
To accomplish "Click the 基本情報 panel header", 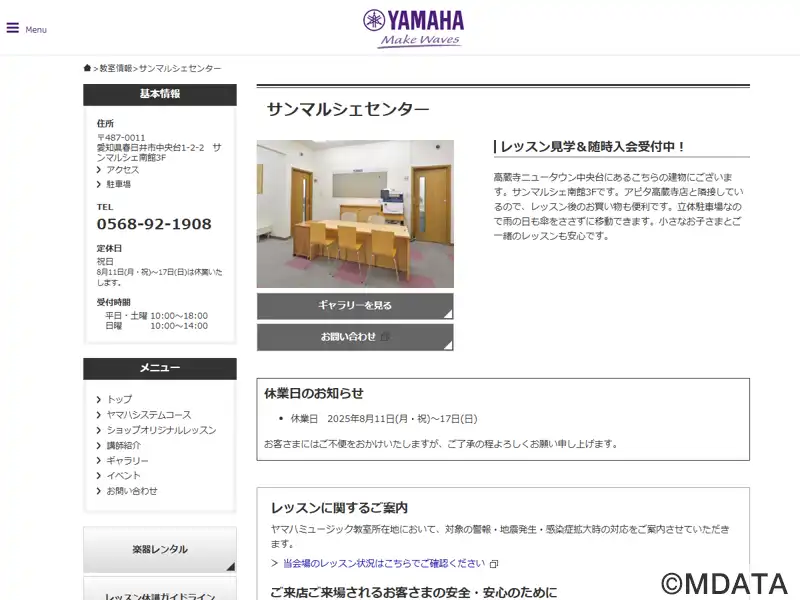I will [160, 94].
